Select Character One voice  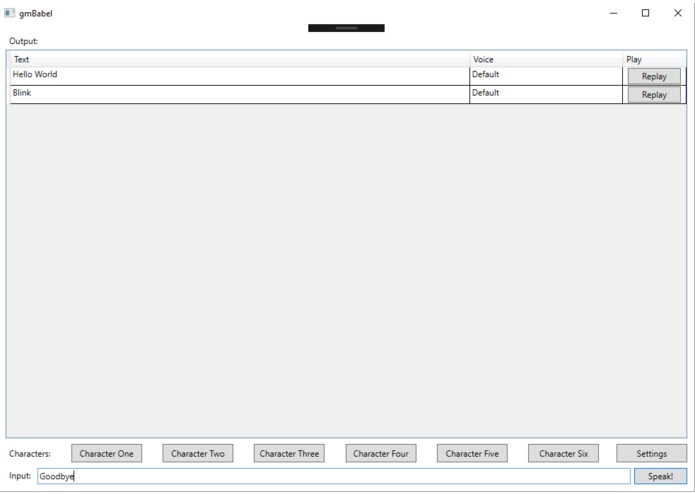pos(106,453)
